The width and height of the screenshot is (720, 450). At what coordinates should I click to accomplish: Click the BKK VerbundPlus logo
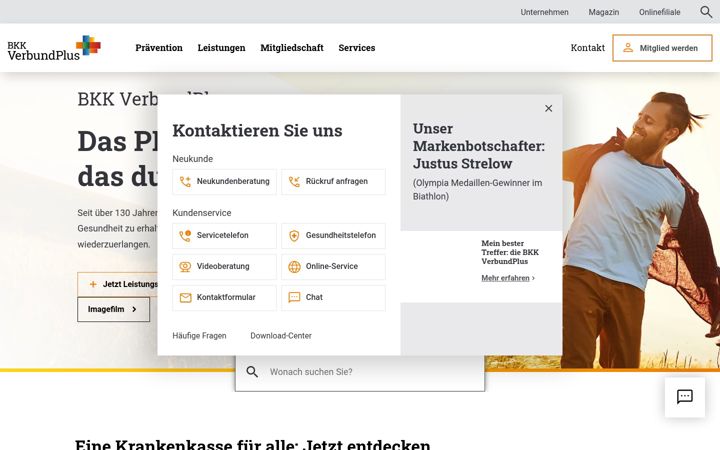[54, 48]
